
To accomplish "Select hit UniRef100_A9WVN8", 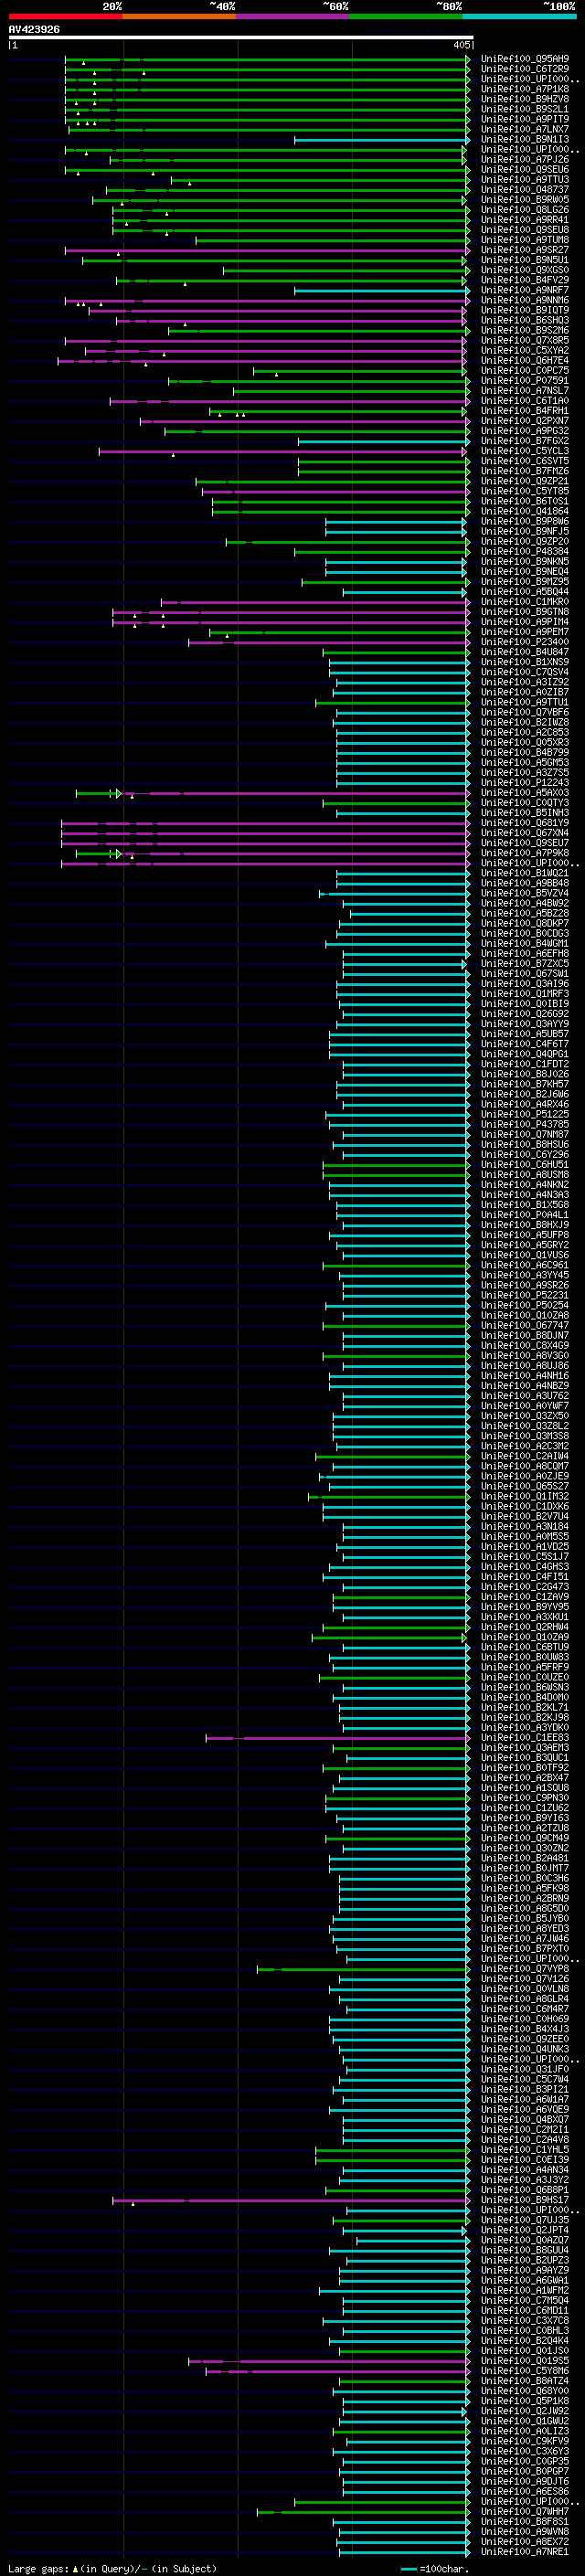I will [525, 2531].
